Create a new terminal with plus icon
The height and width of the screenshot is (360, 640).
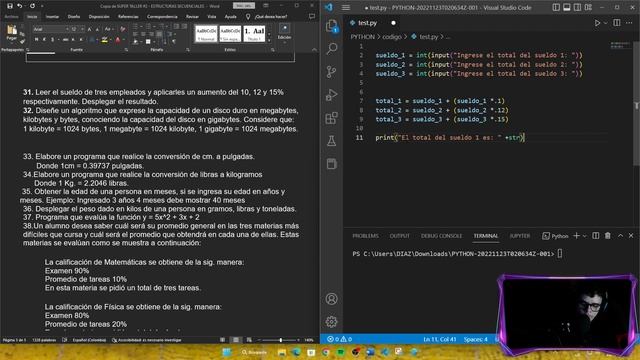(x=576, y=236)
